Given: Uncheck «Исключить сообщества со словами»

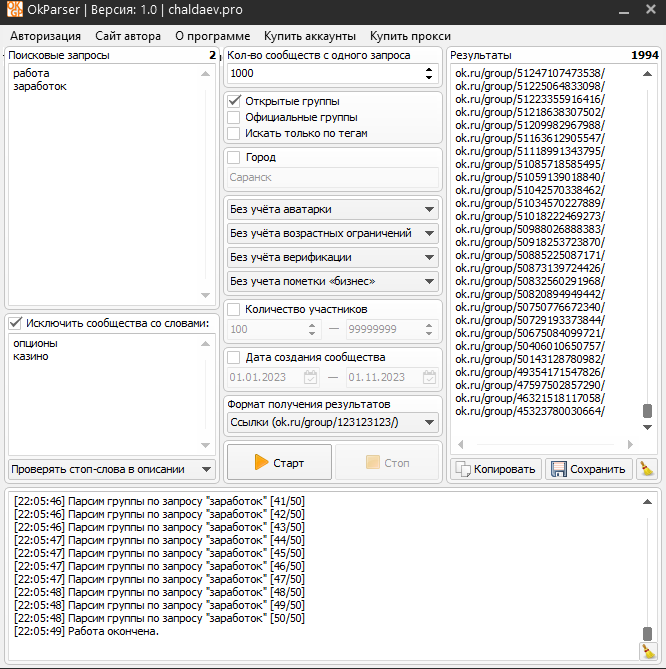Looking at the screenshot, I should click(16, 323).
